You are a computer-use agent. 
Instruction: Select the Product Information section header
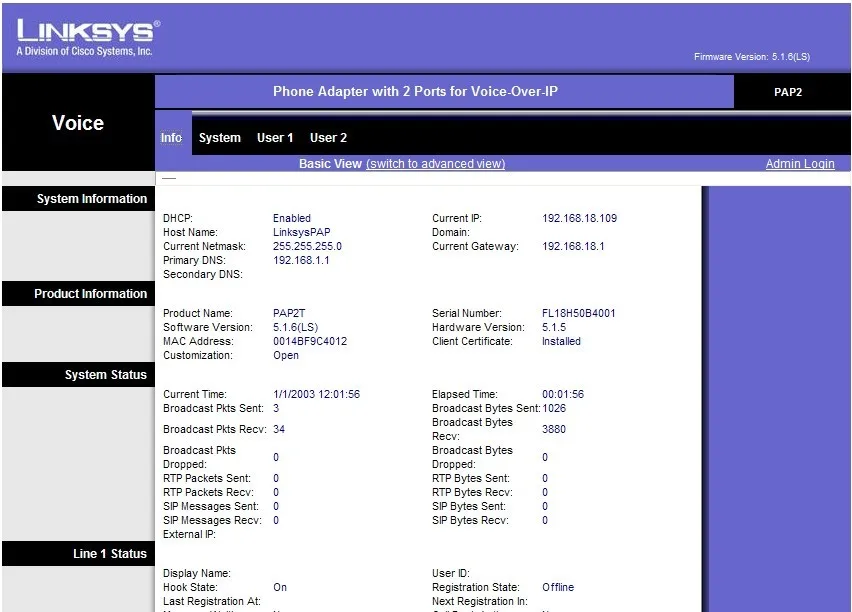(79, 293)
